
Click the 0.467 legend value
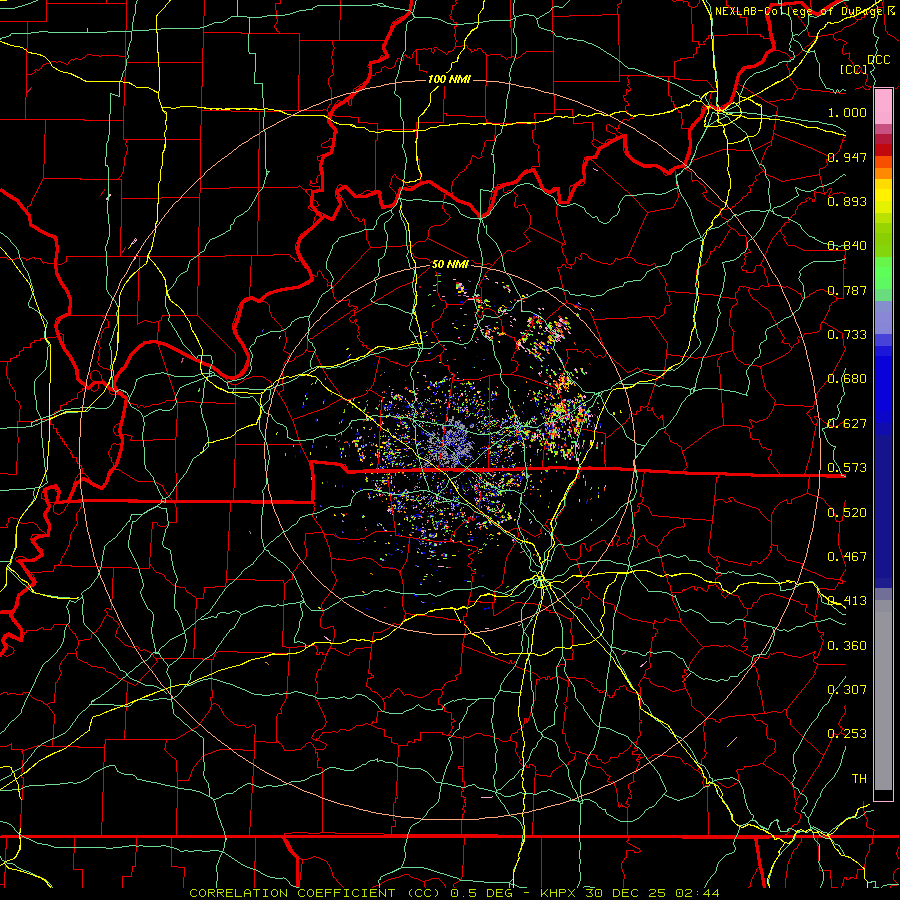tap(847, 557)
